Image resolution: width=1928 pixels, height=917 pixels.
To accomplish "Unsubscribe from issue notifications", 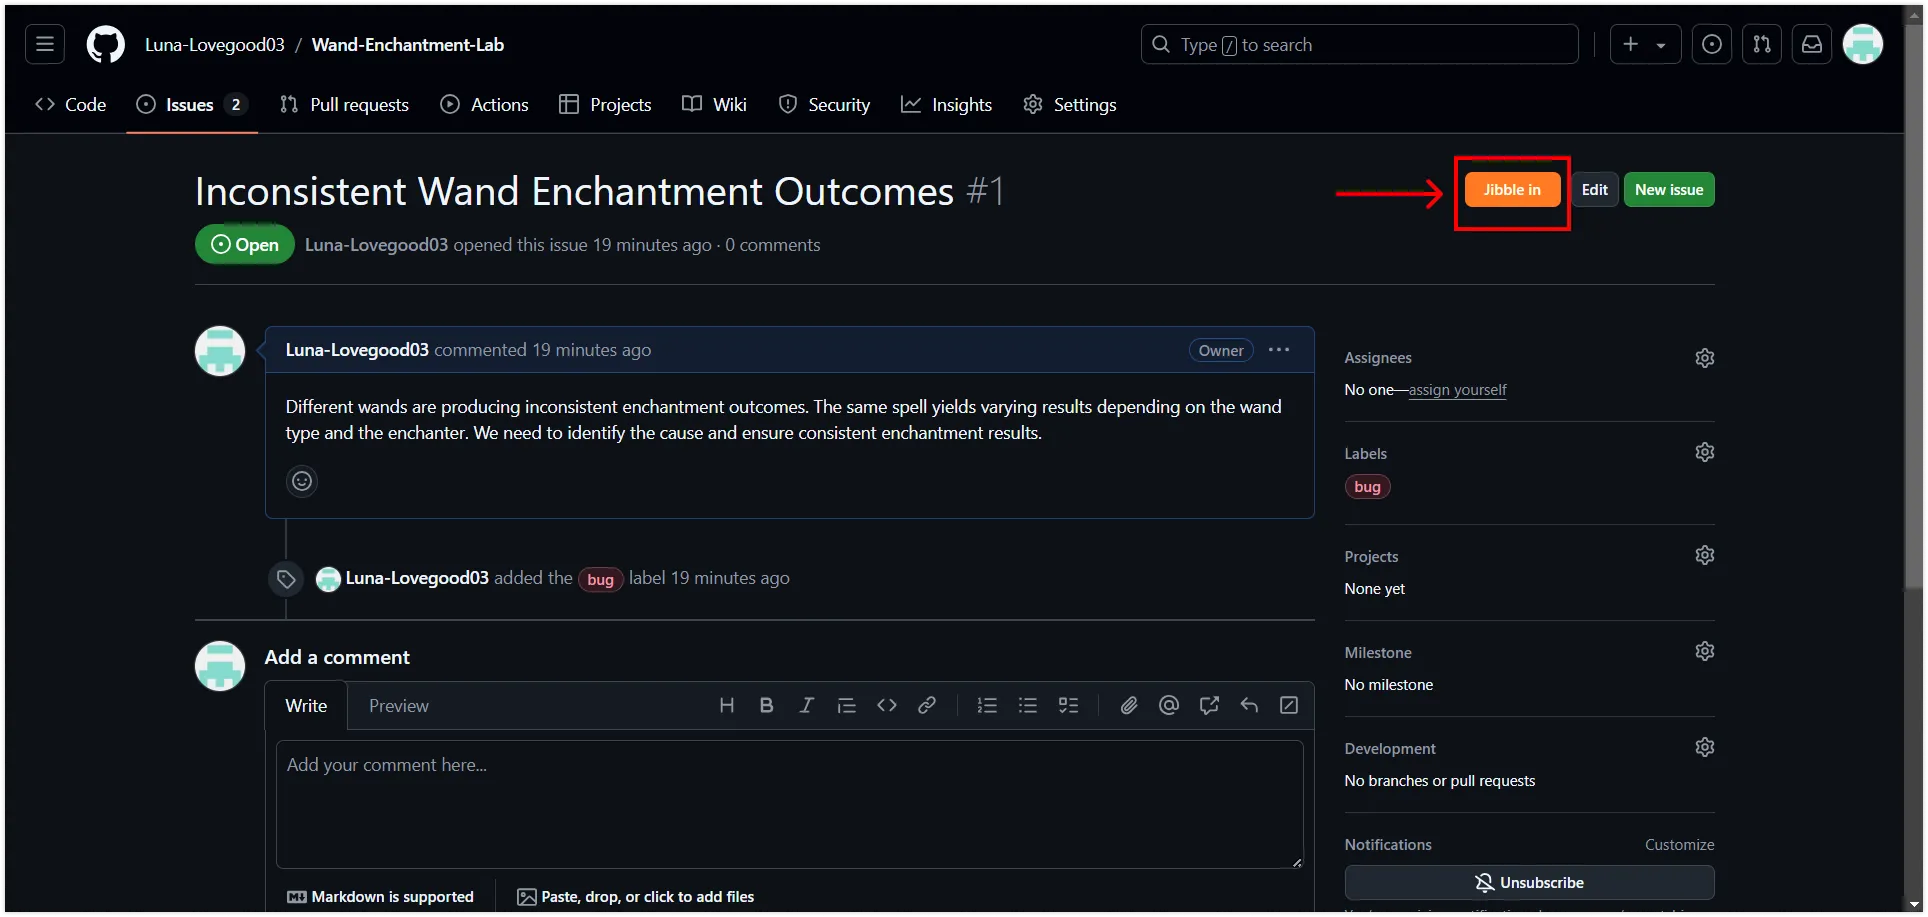I will coord(1529,883).
